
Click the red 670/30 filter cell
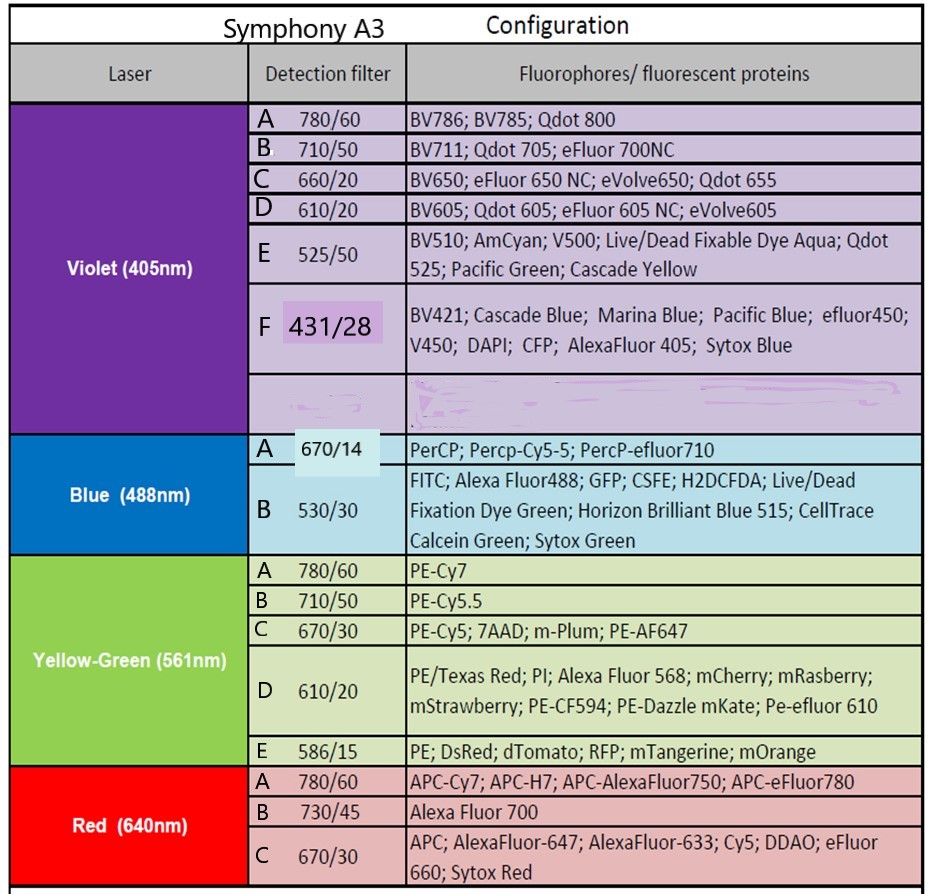point(327,856)
